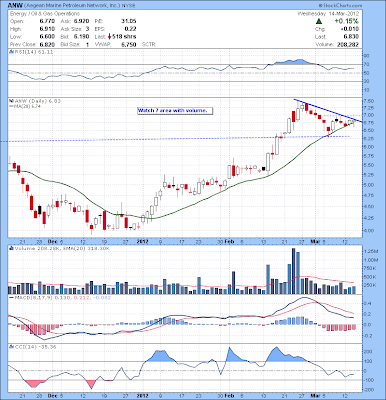Click the small icon before the Volume label

coord(11,249)
